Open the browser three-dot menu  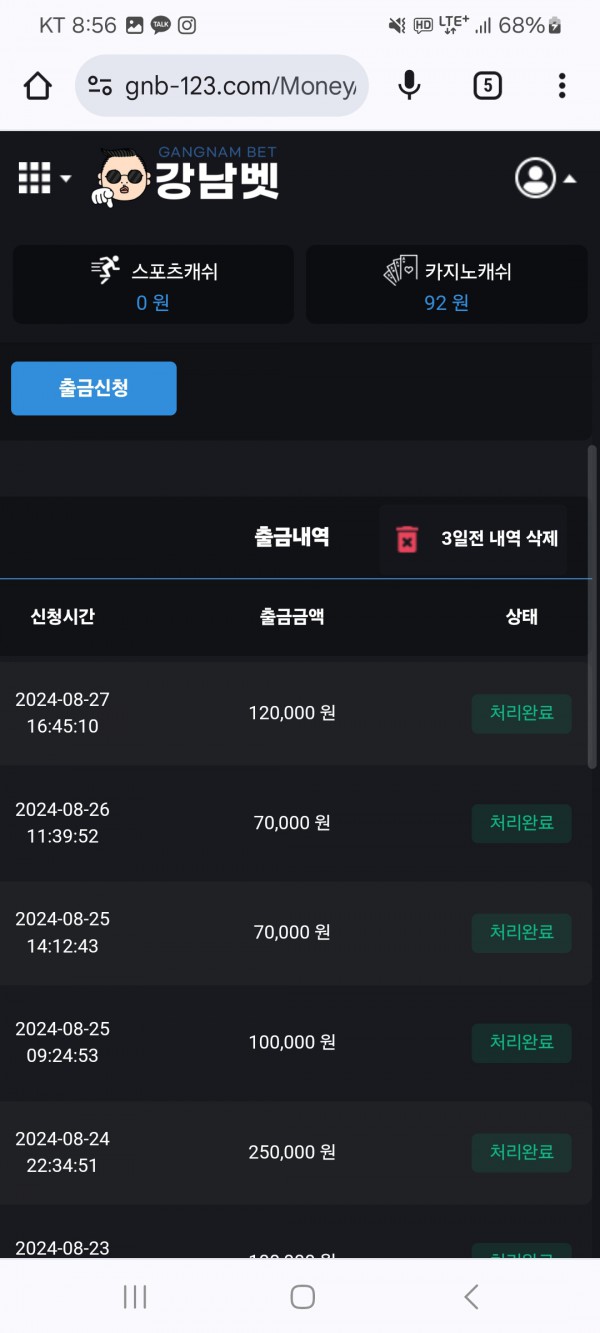coord(562,86)
